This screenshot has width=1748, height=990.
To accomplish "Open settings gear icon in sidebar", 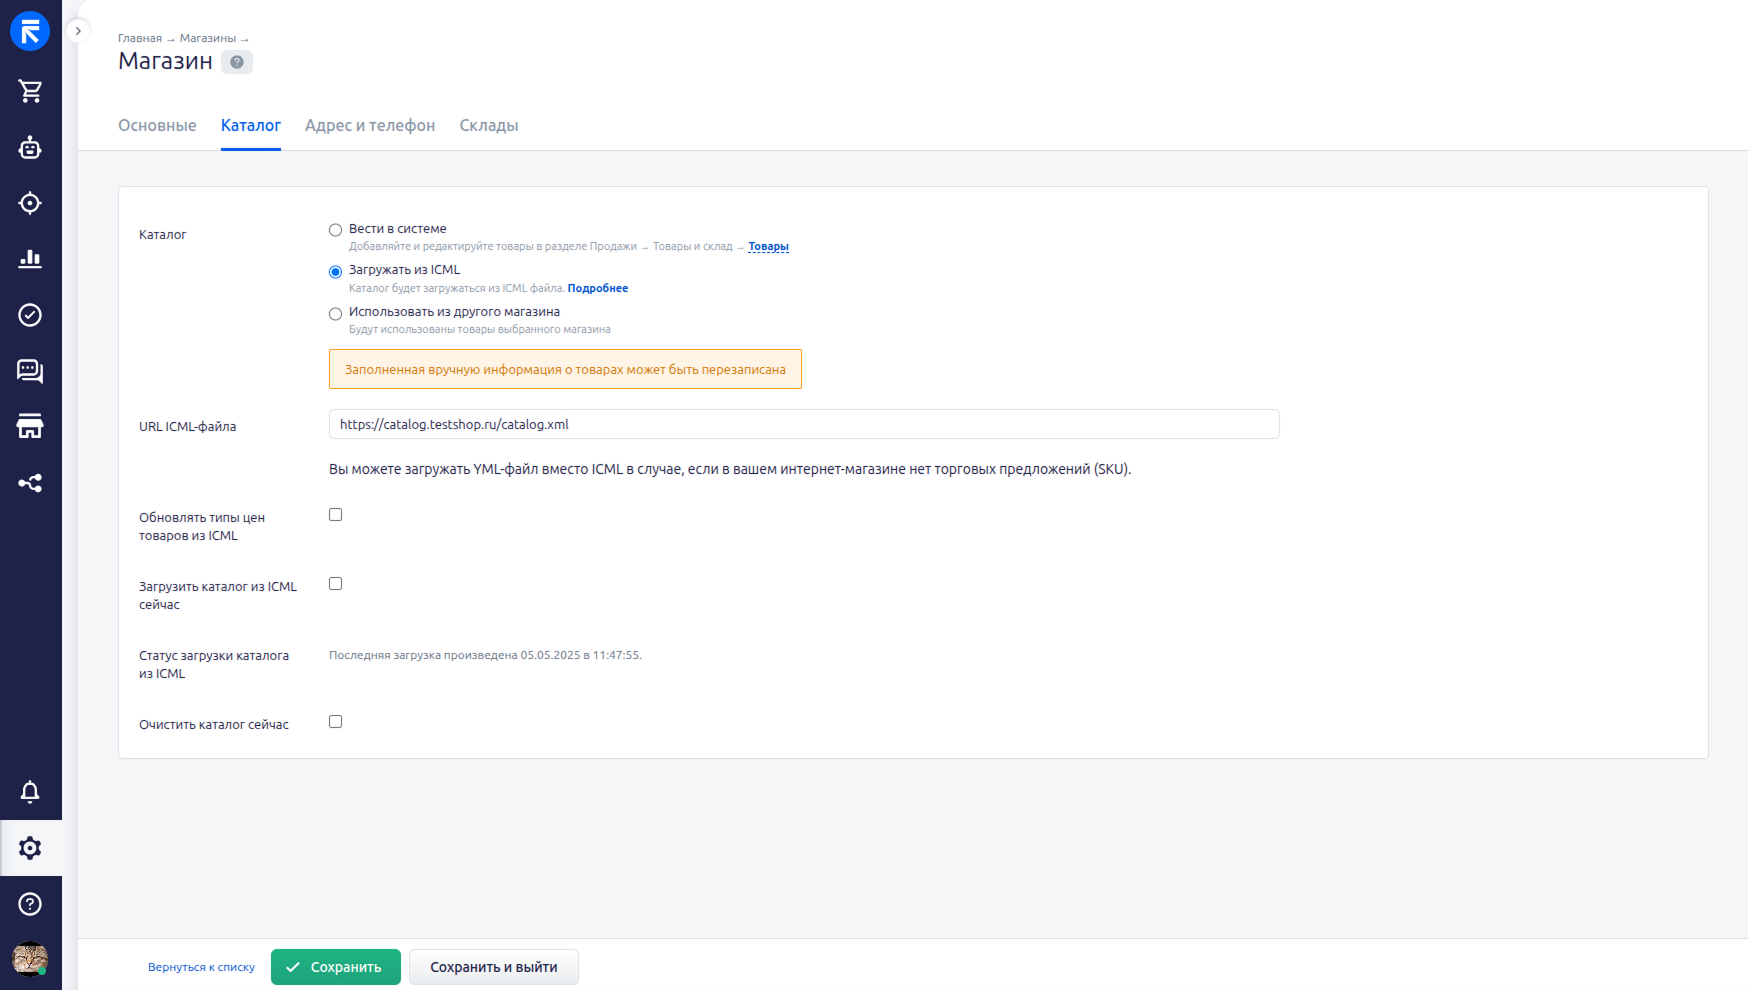I will pyautogui.click(x=30, y=848).
